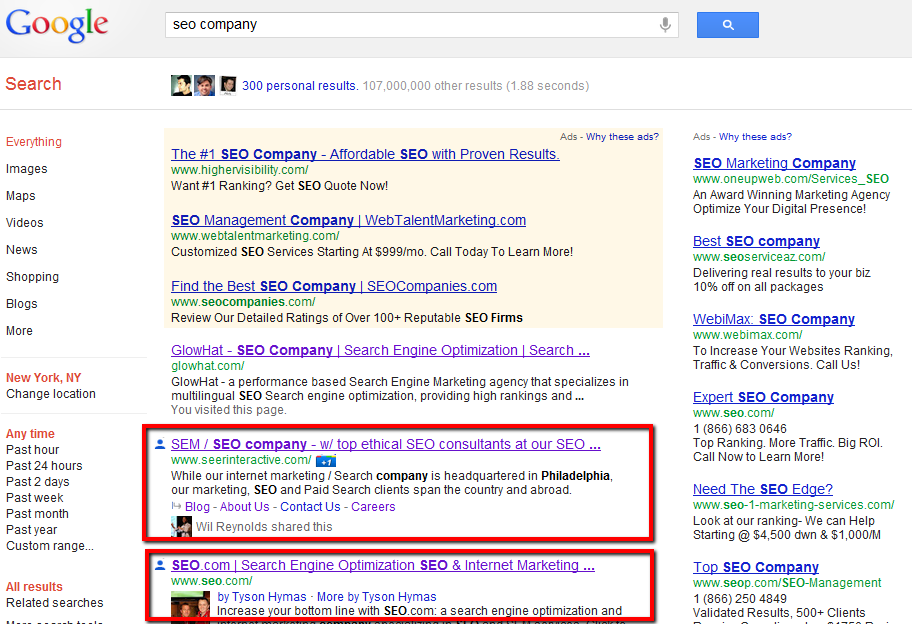Screen dimensions: 912x624
Task: Filter results to Past hour
Action: [33, 450]
